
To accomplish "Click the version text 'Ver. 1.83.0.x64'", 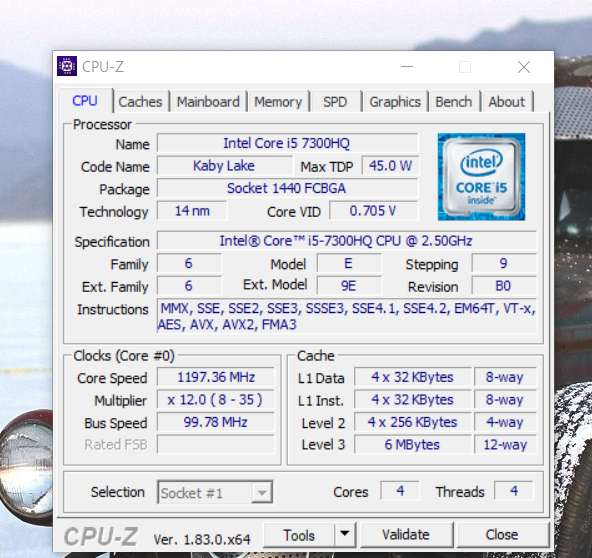I will click(x=202, y=539).
